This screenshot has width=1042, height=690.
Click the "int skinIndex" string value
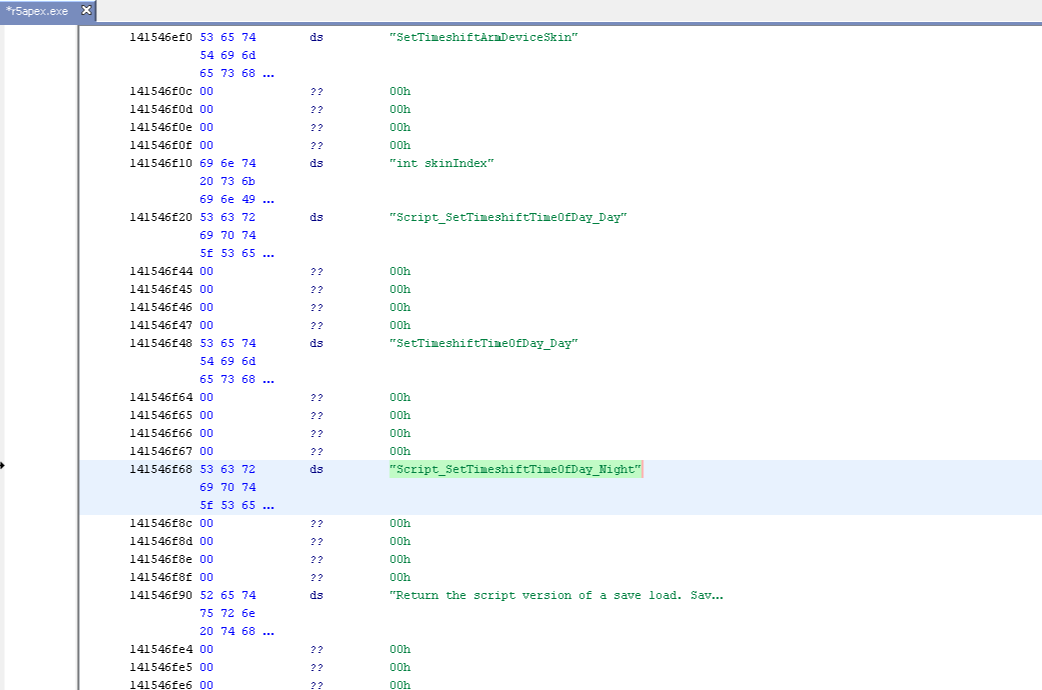(441, 163)
